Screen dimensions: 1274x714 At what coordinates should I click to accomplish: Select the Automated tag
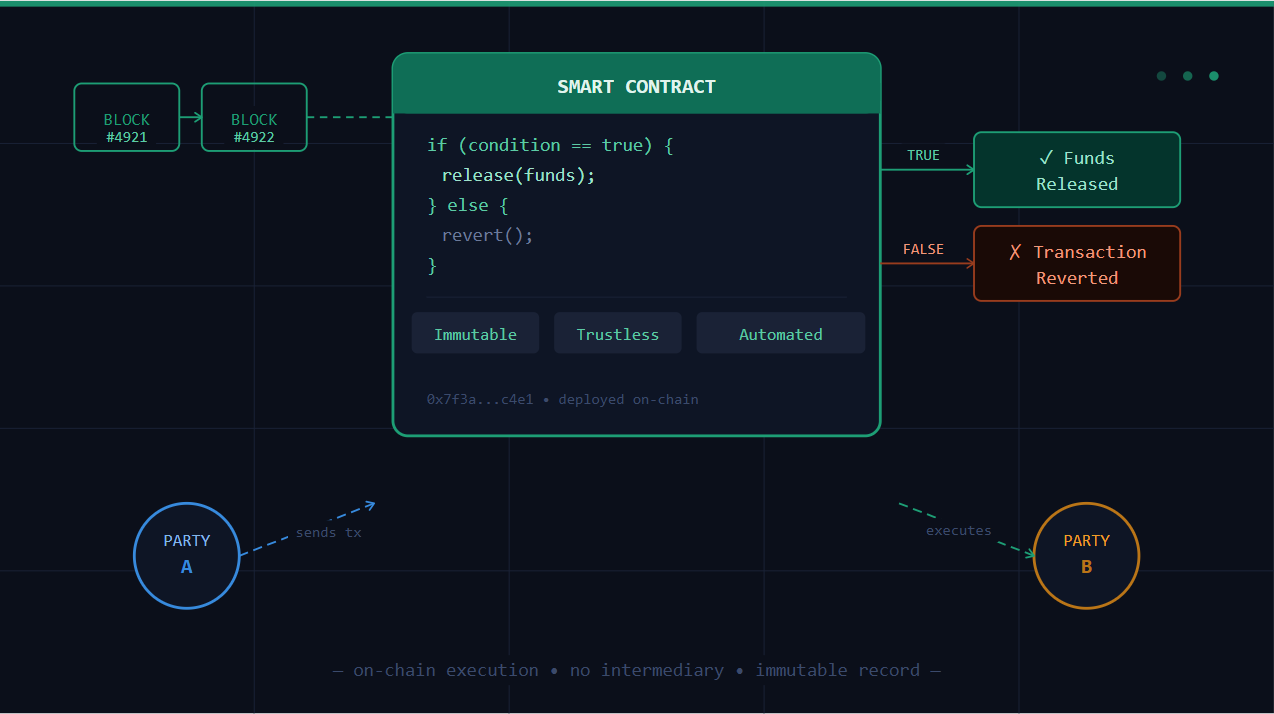(x=781, y=333)
